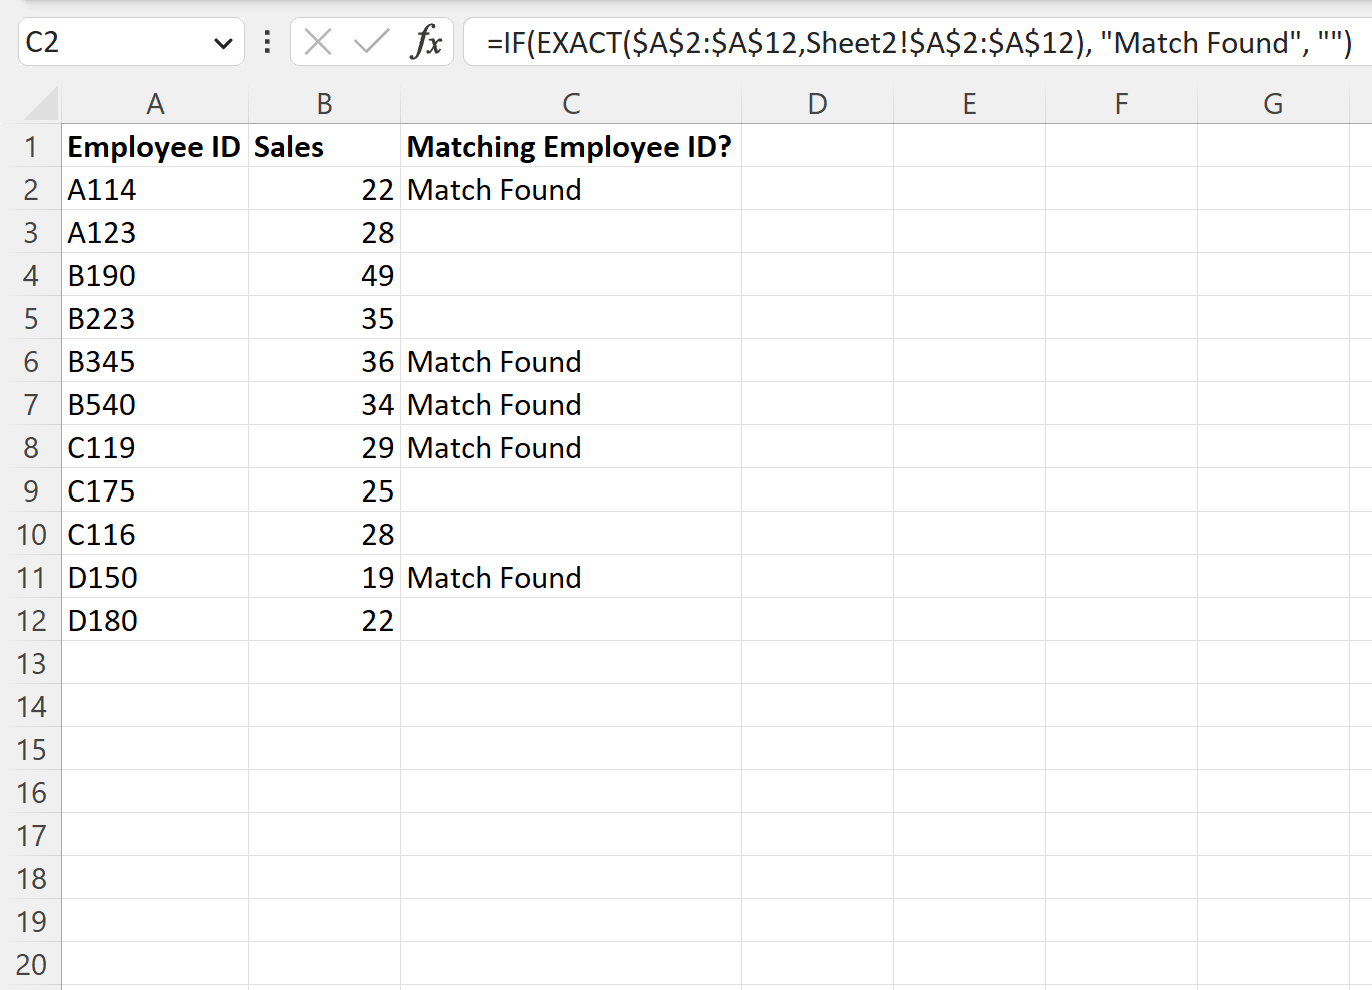1372x990 pixels.
Task: Click the Cancel (X) formula icon
Action: click(x=318, y=43)
